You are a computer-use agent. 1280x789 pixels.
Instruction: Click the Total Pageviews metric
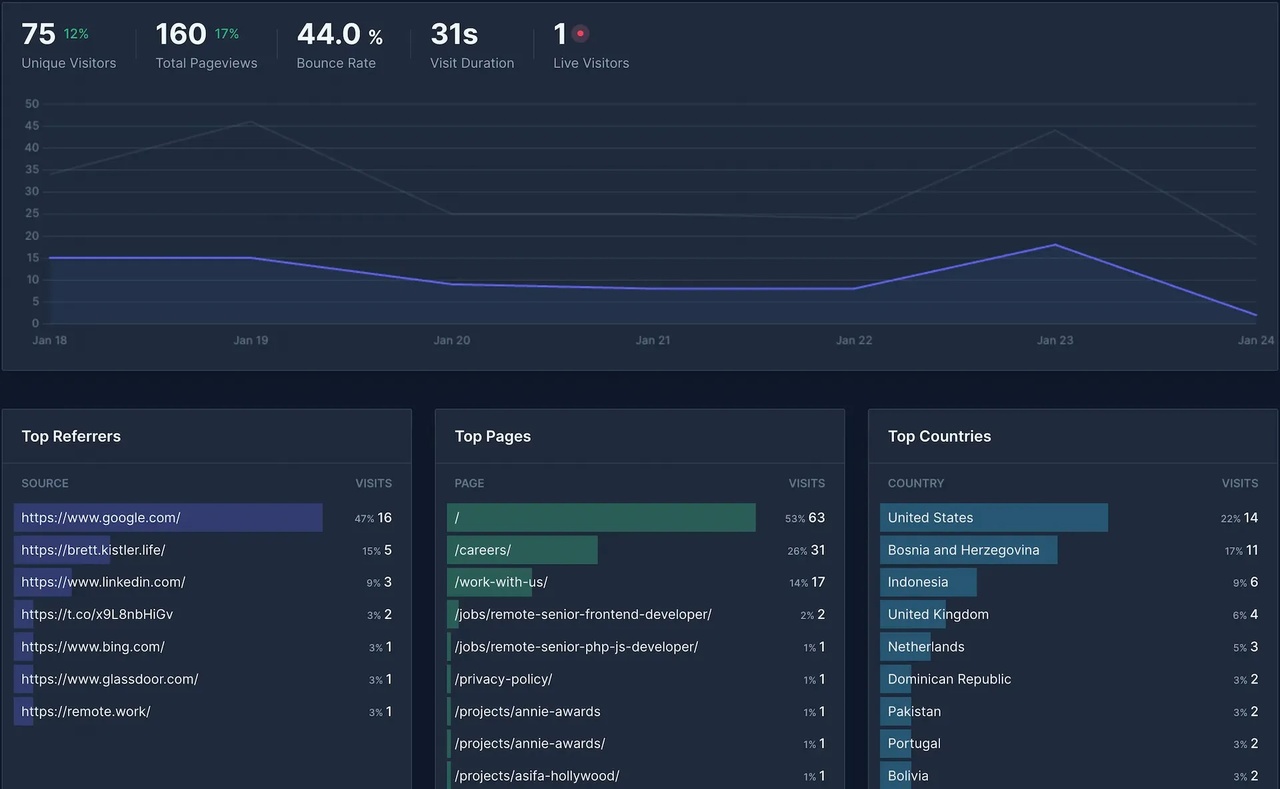[204, 43]
